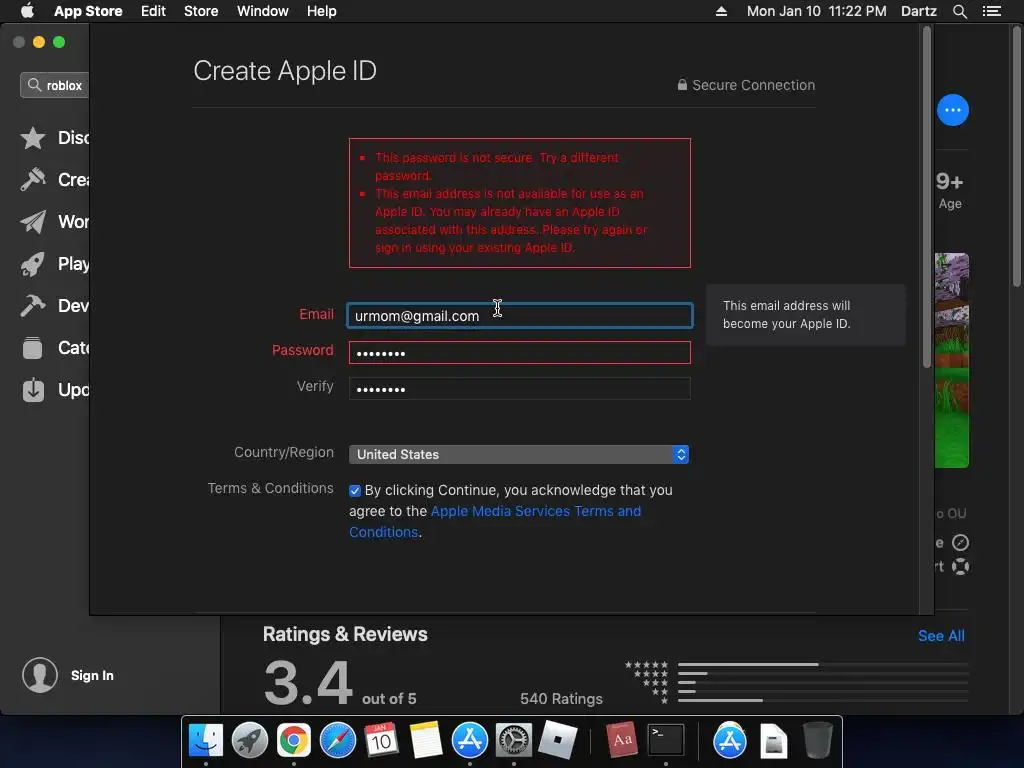Screen dimensions: 1024x768
Task: Click the five-star rating bar
Action: (823, 664)
